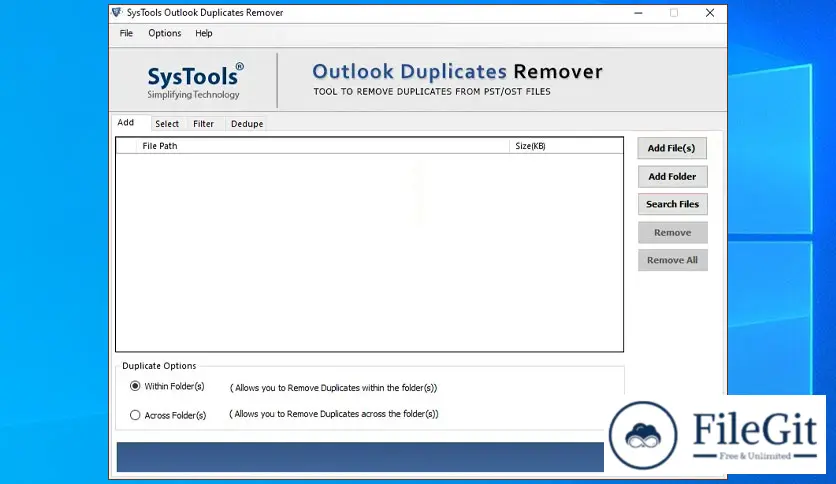The width and height of the screenshot is (836, 484).
Task: Click the SysTools app icon in title bar
Action: [117, 12]
